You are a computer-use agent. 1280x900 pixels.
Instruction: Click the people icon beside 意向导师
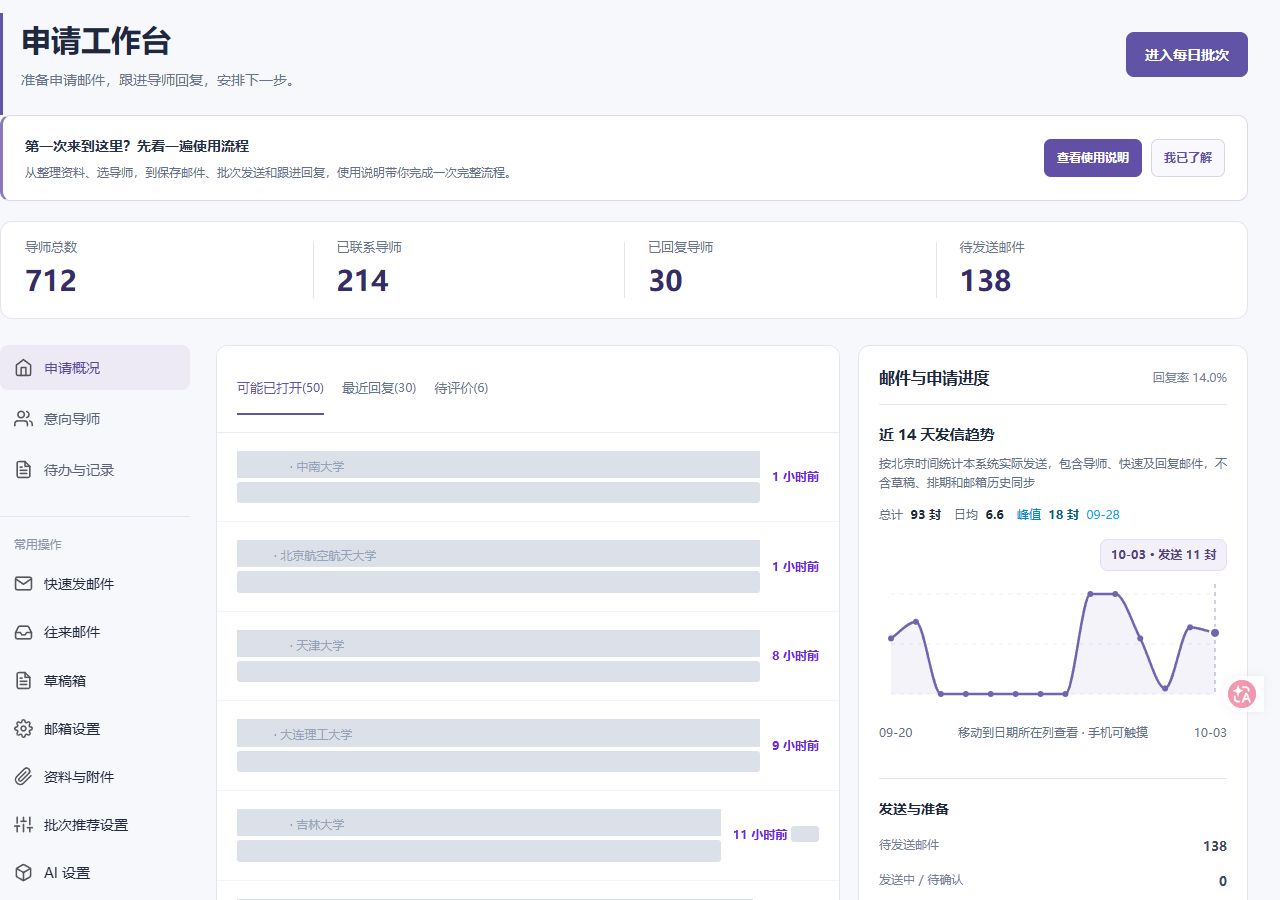(23, 419)
